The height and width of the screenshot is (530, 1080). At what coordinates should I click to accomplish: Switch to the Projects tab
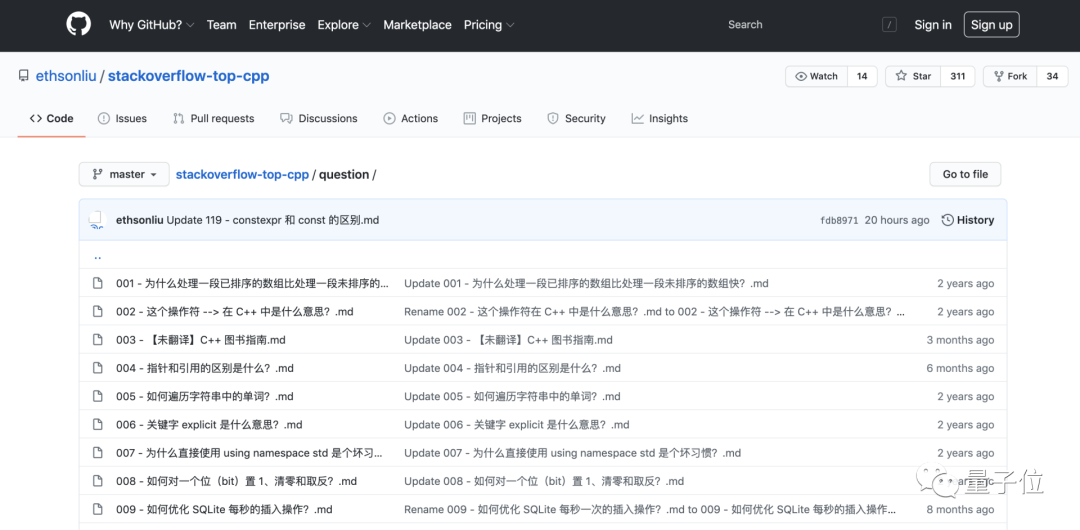pos(493,119)
